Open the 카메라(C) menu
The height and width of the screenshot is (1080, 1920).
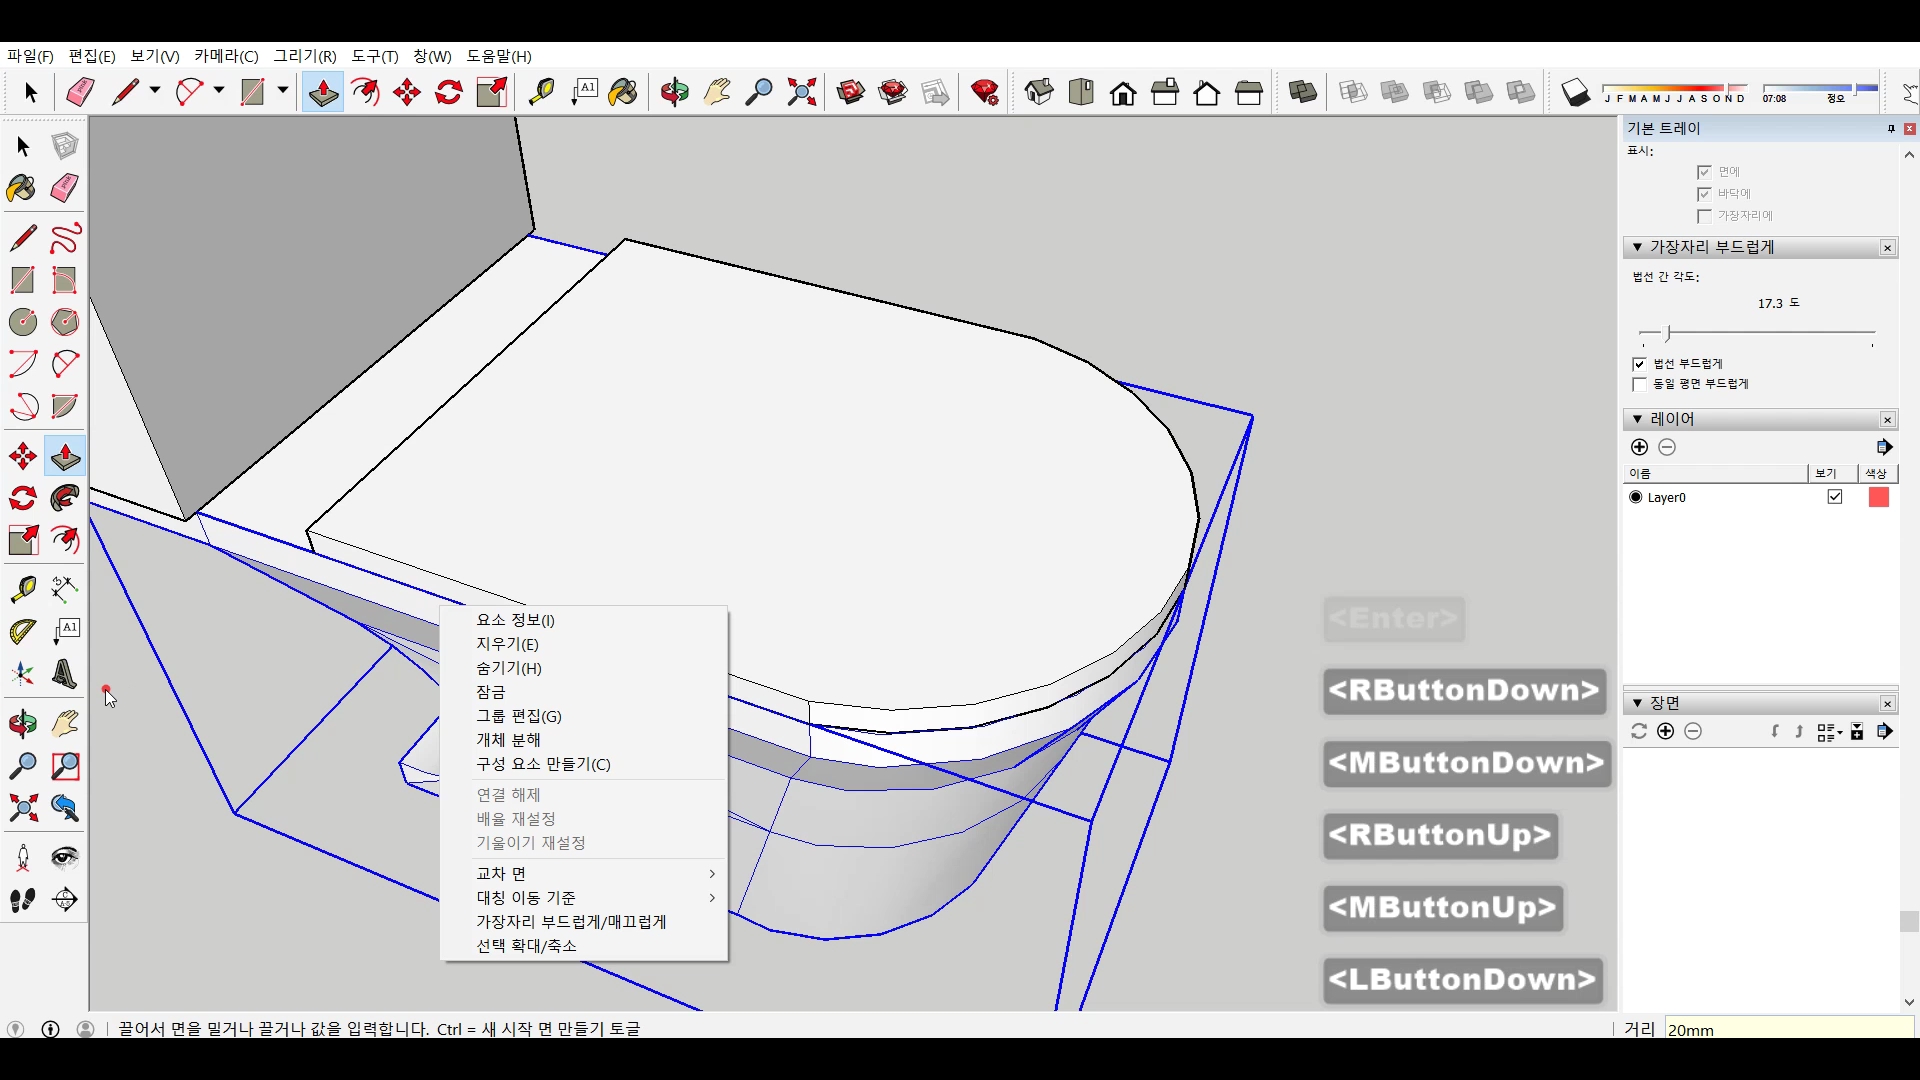226,56
